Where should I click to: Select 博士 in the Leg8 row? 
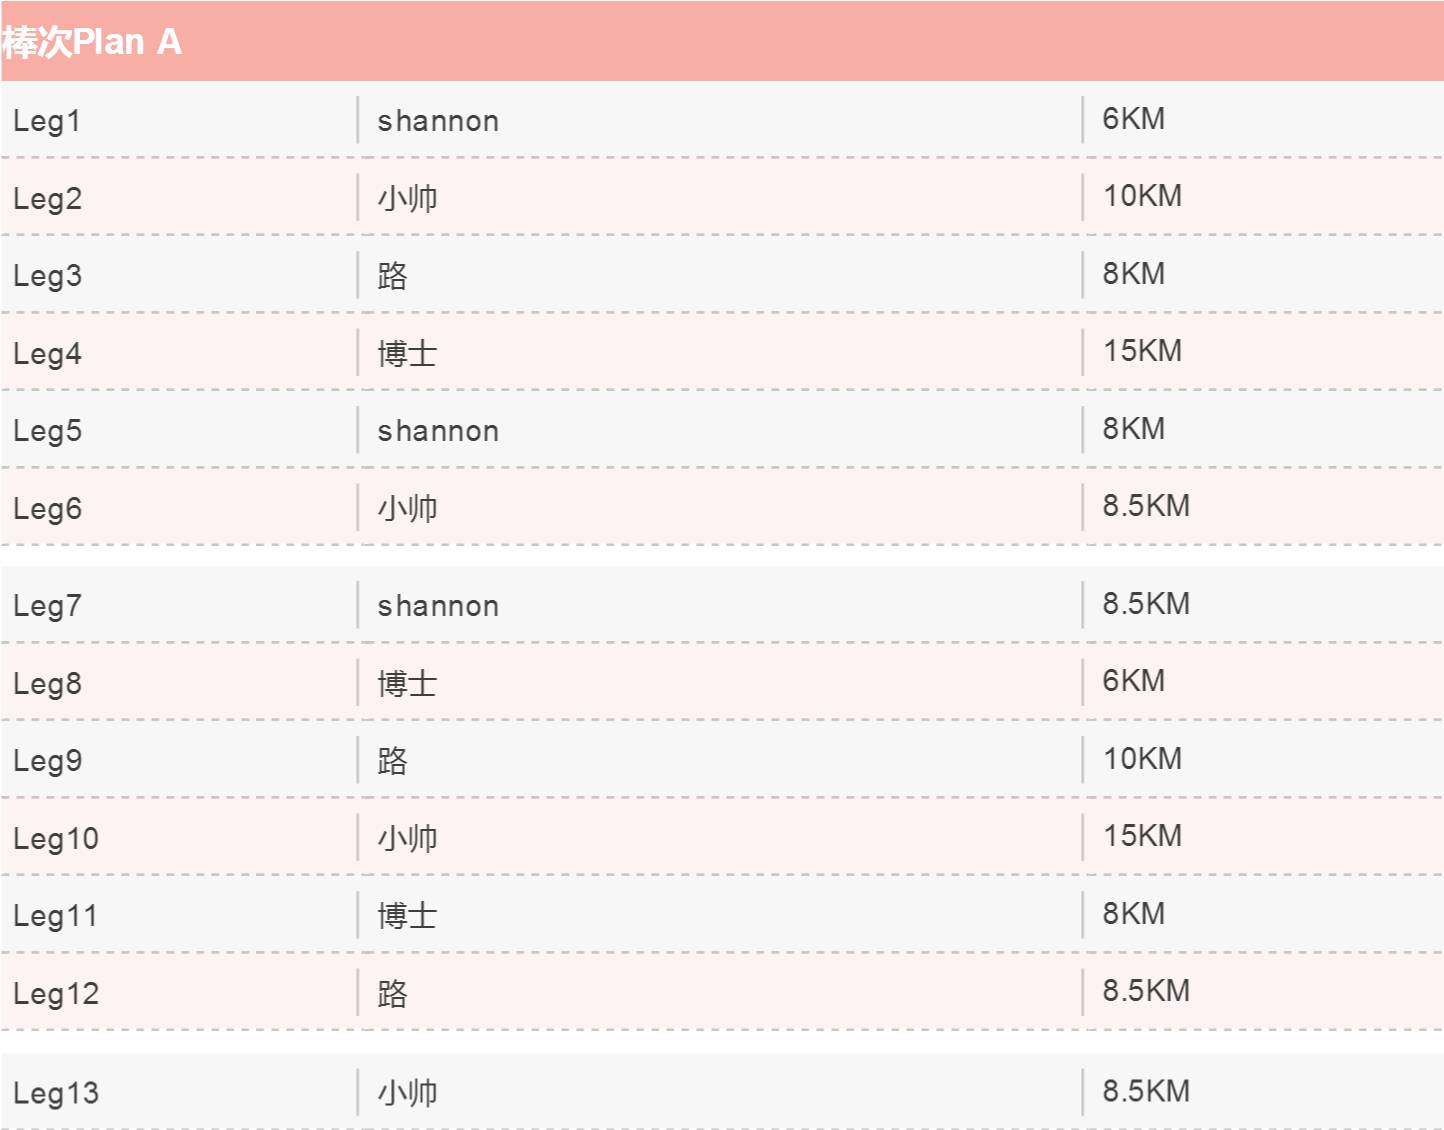(407, 684)
